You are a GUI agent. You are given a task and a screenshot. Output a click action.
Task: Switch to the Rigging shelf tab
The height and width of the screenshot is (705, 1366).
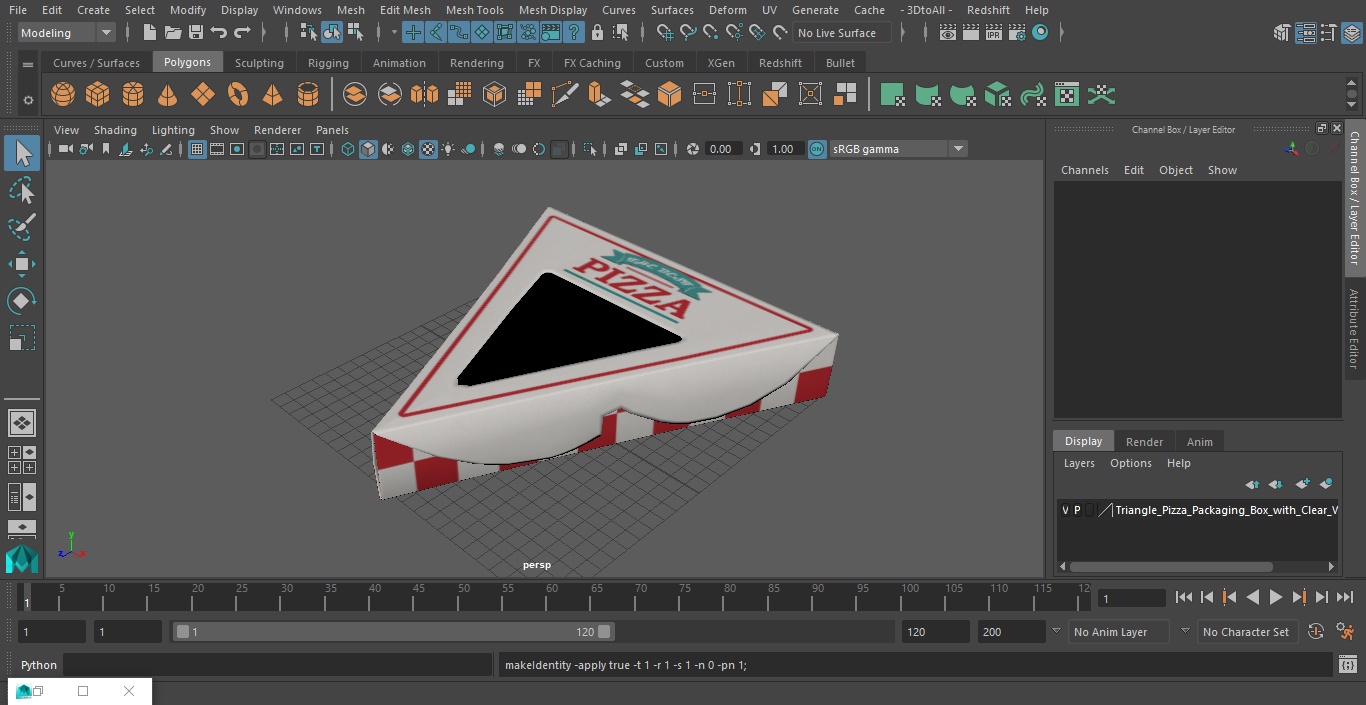328,63
